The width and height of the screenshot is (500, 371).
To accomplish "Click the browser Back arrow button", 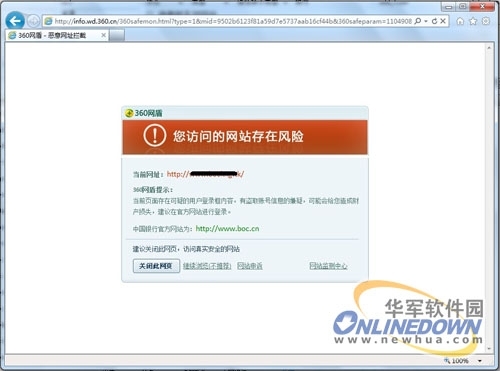I will (x=15, y=21).
